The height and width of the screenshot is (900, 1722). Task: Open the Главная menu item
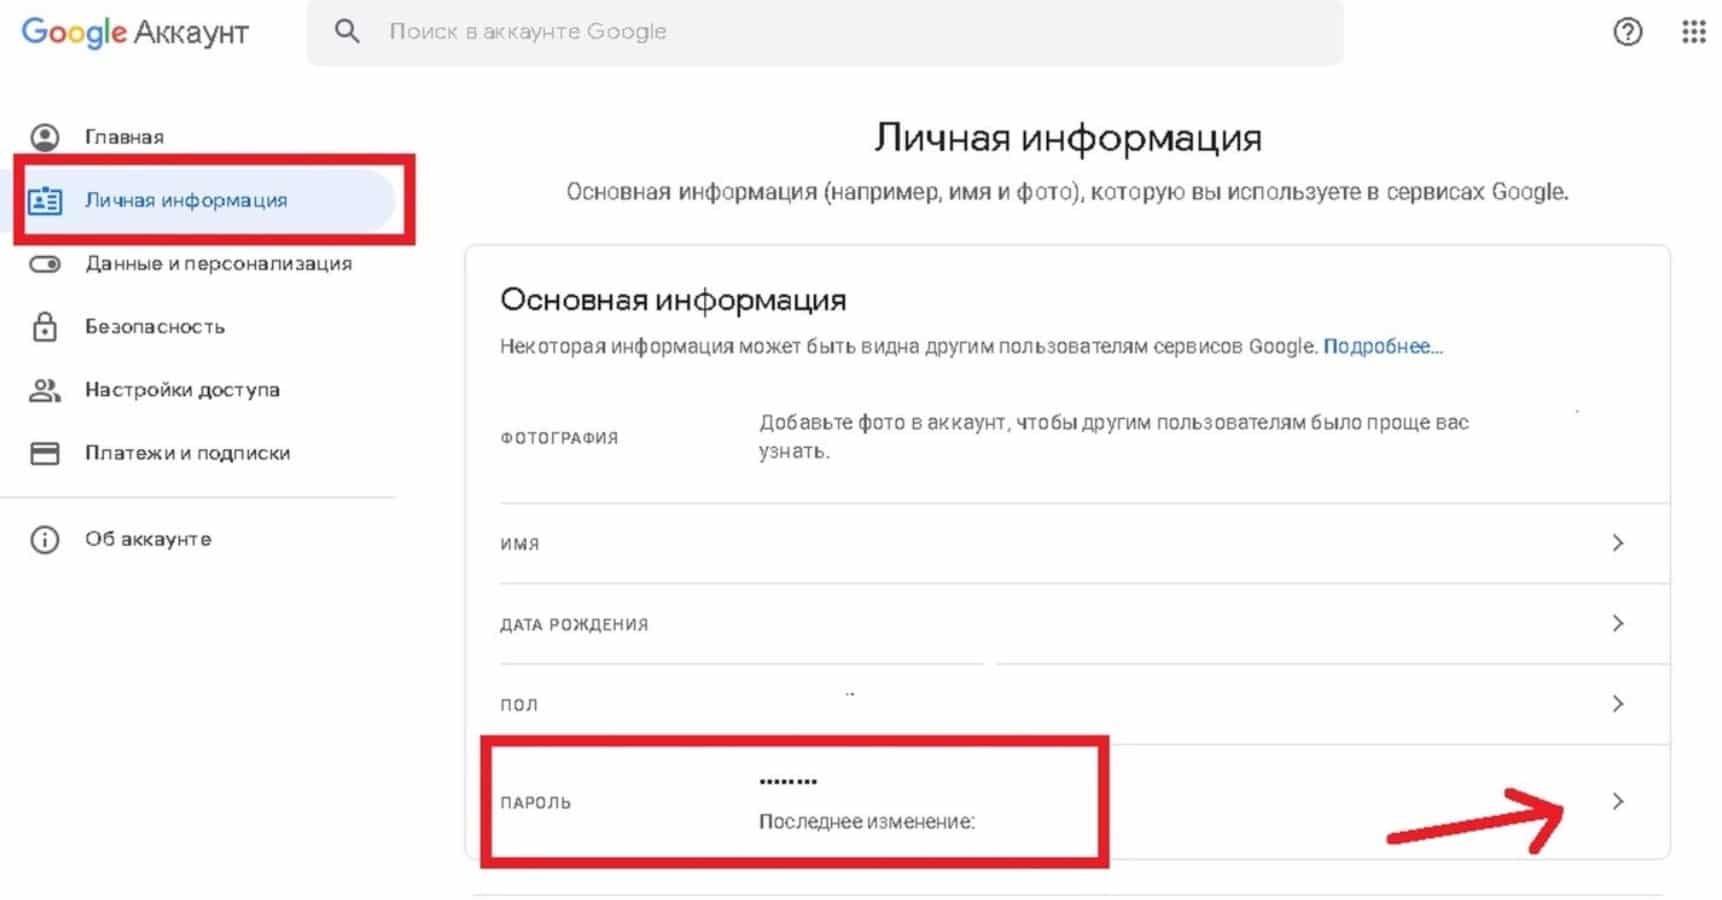pos(124,137)
